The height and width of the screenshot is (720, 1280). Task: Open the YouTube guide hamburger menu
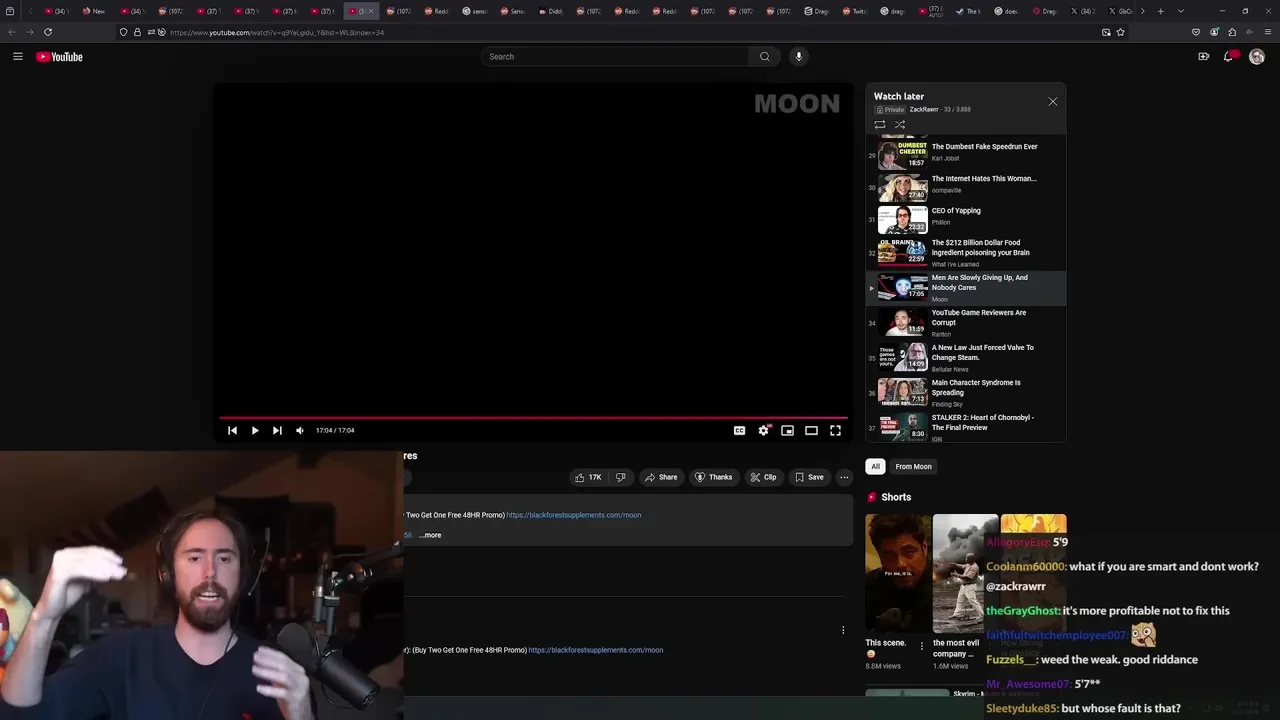pyautogui.click(x=18, y=57)
